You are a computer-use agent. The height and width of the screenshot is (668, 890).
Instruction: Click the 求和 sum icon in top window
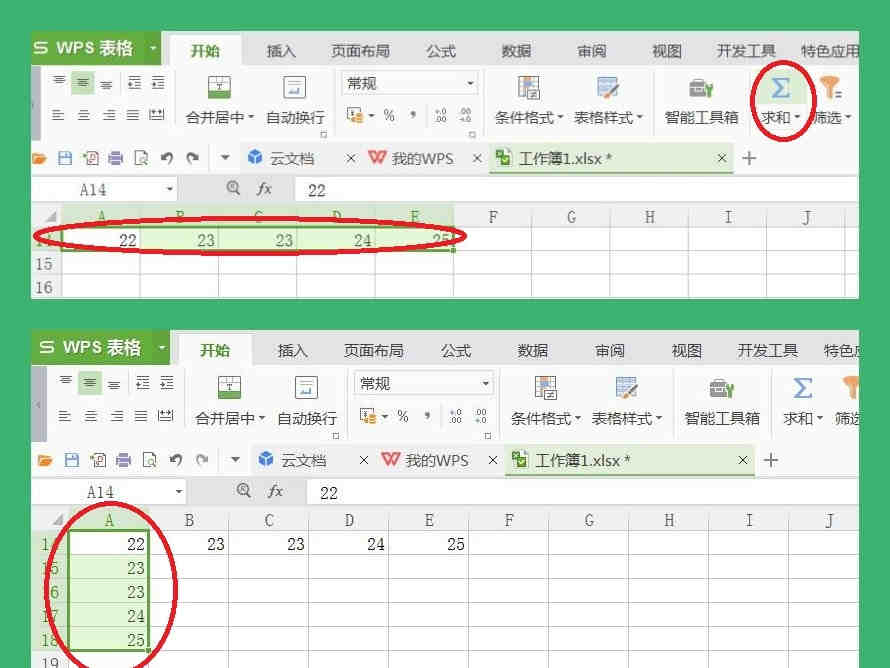pos(780,89)
